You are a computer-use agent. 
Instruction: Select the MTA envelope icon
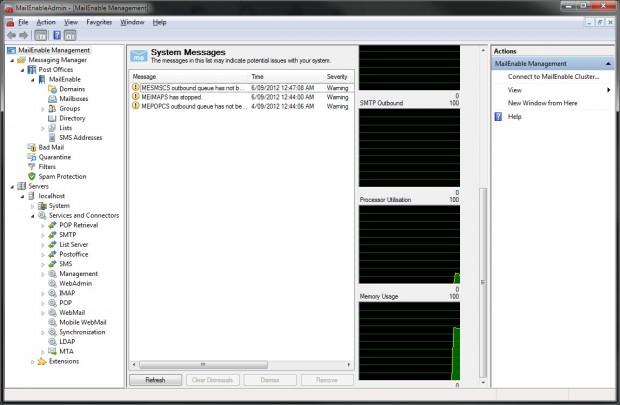pos(52,351)
